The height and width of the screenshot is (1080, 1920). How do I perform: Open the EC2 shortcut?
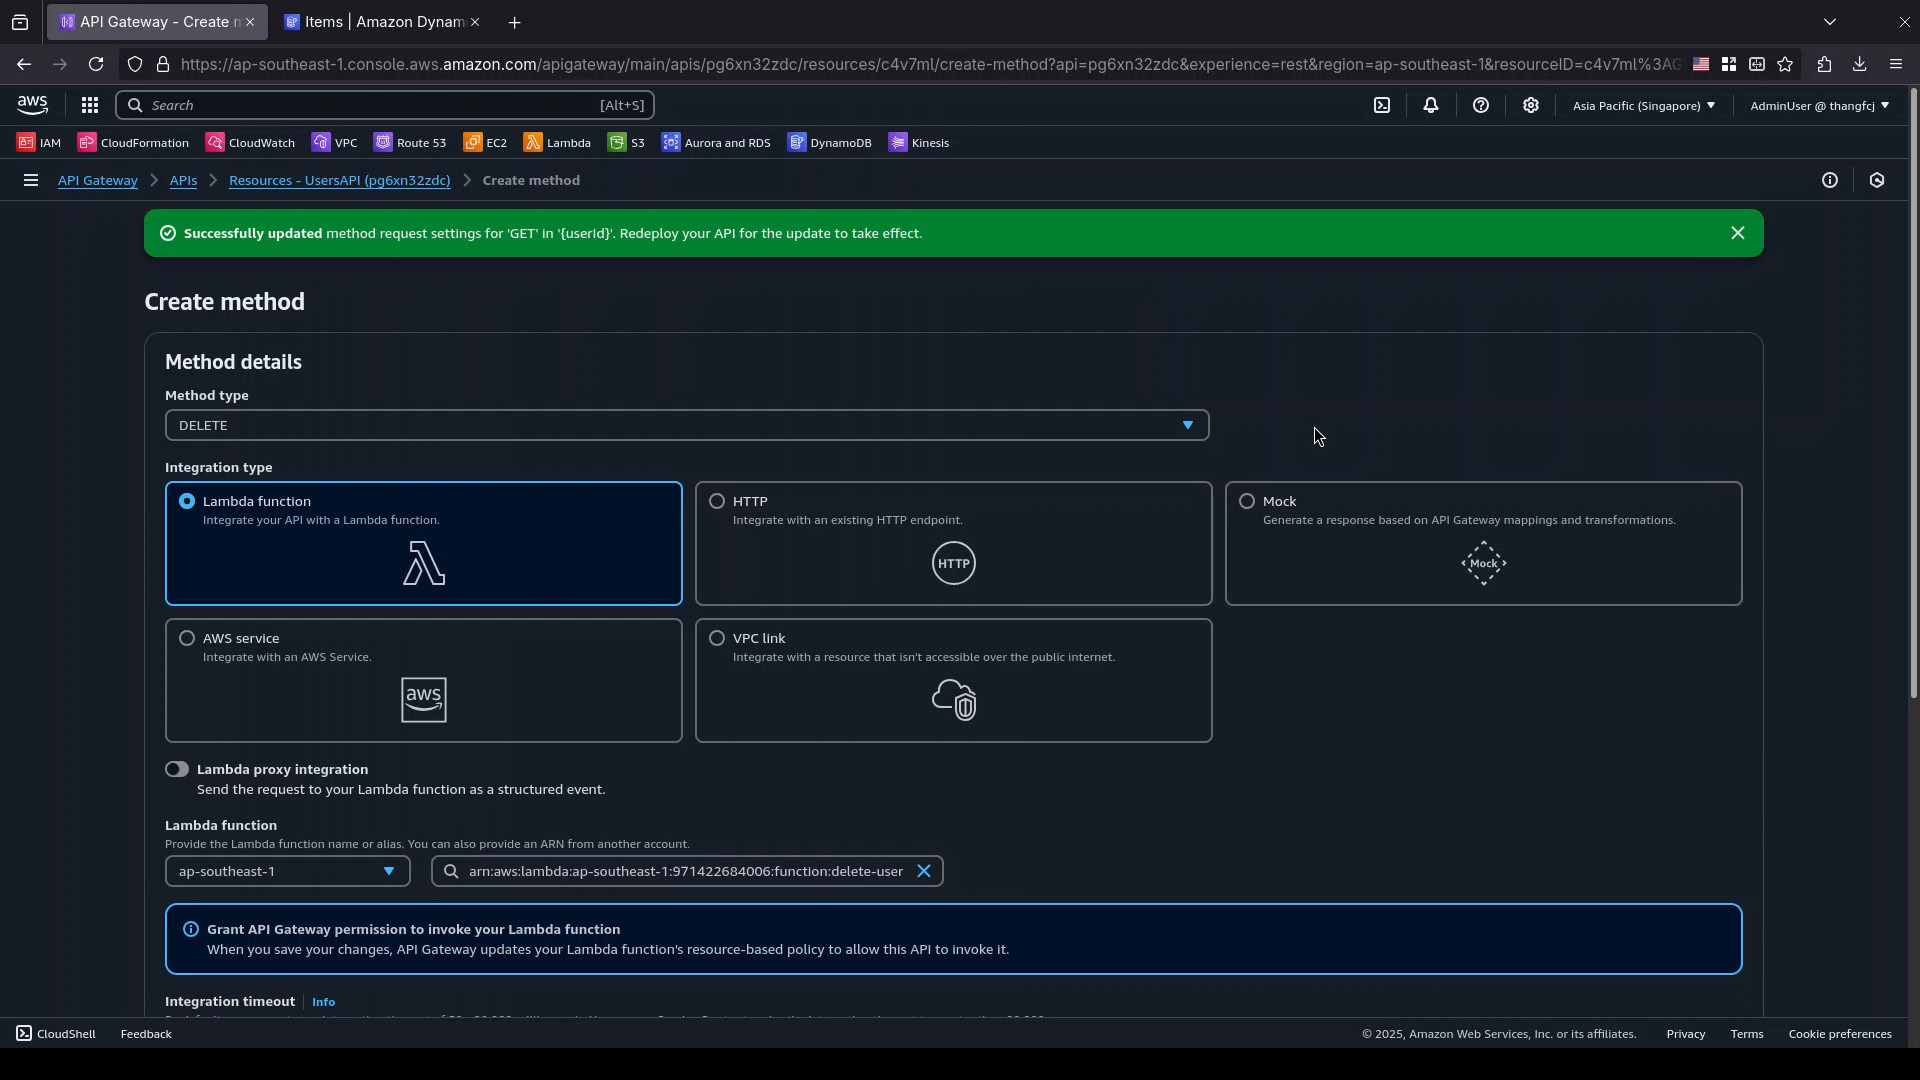pyautogui.click(x=485, y=143)
